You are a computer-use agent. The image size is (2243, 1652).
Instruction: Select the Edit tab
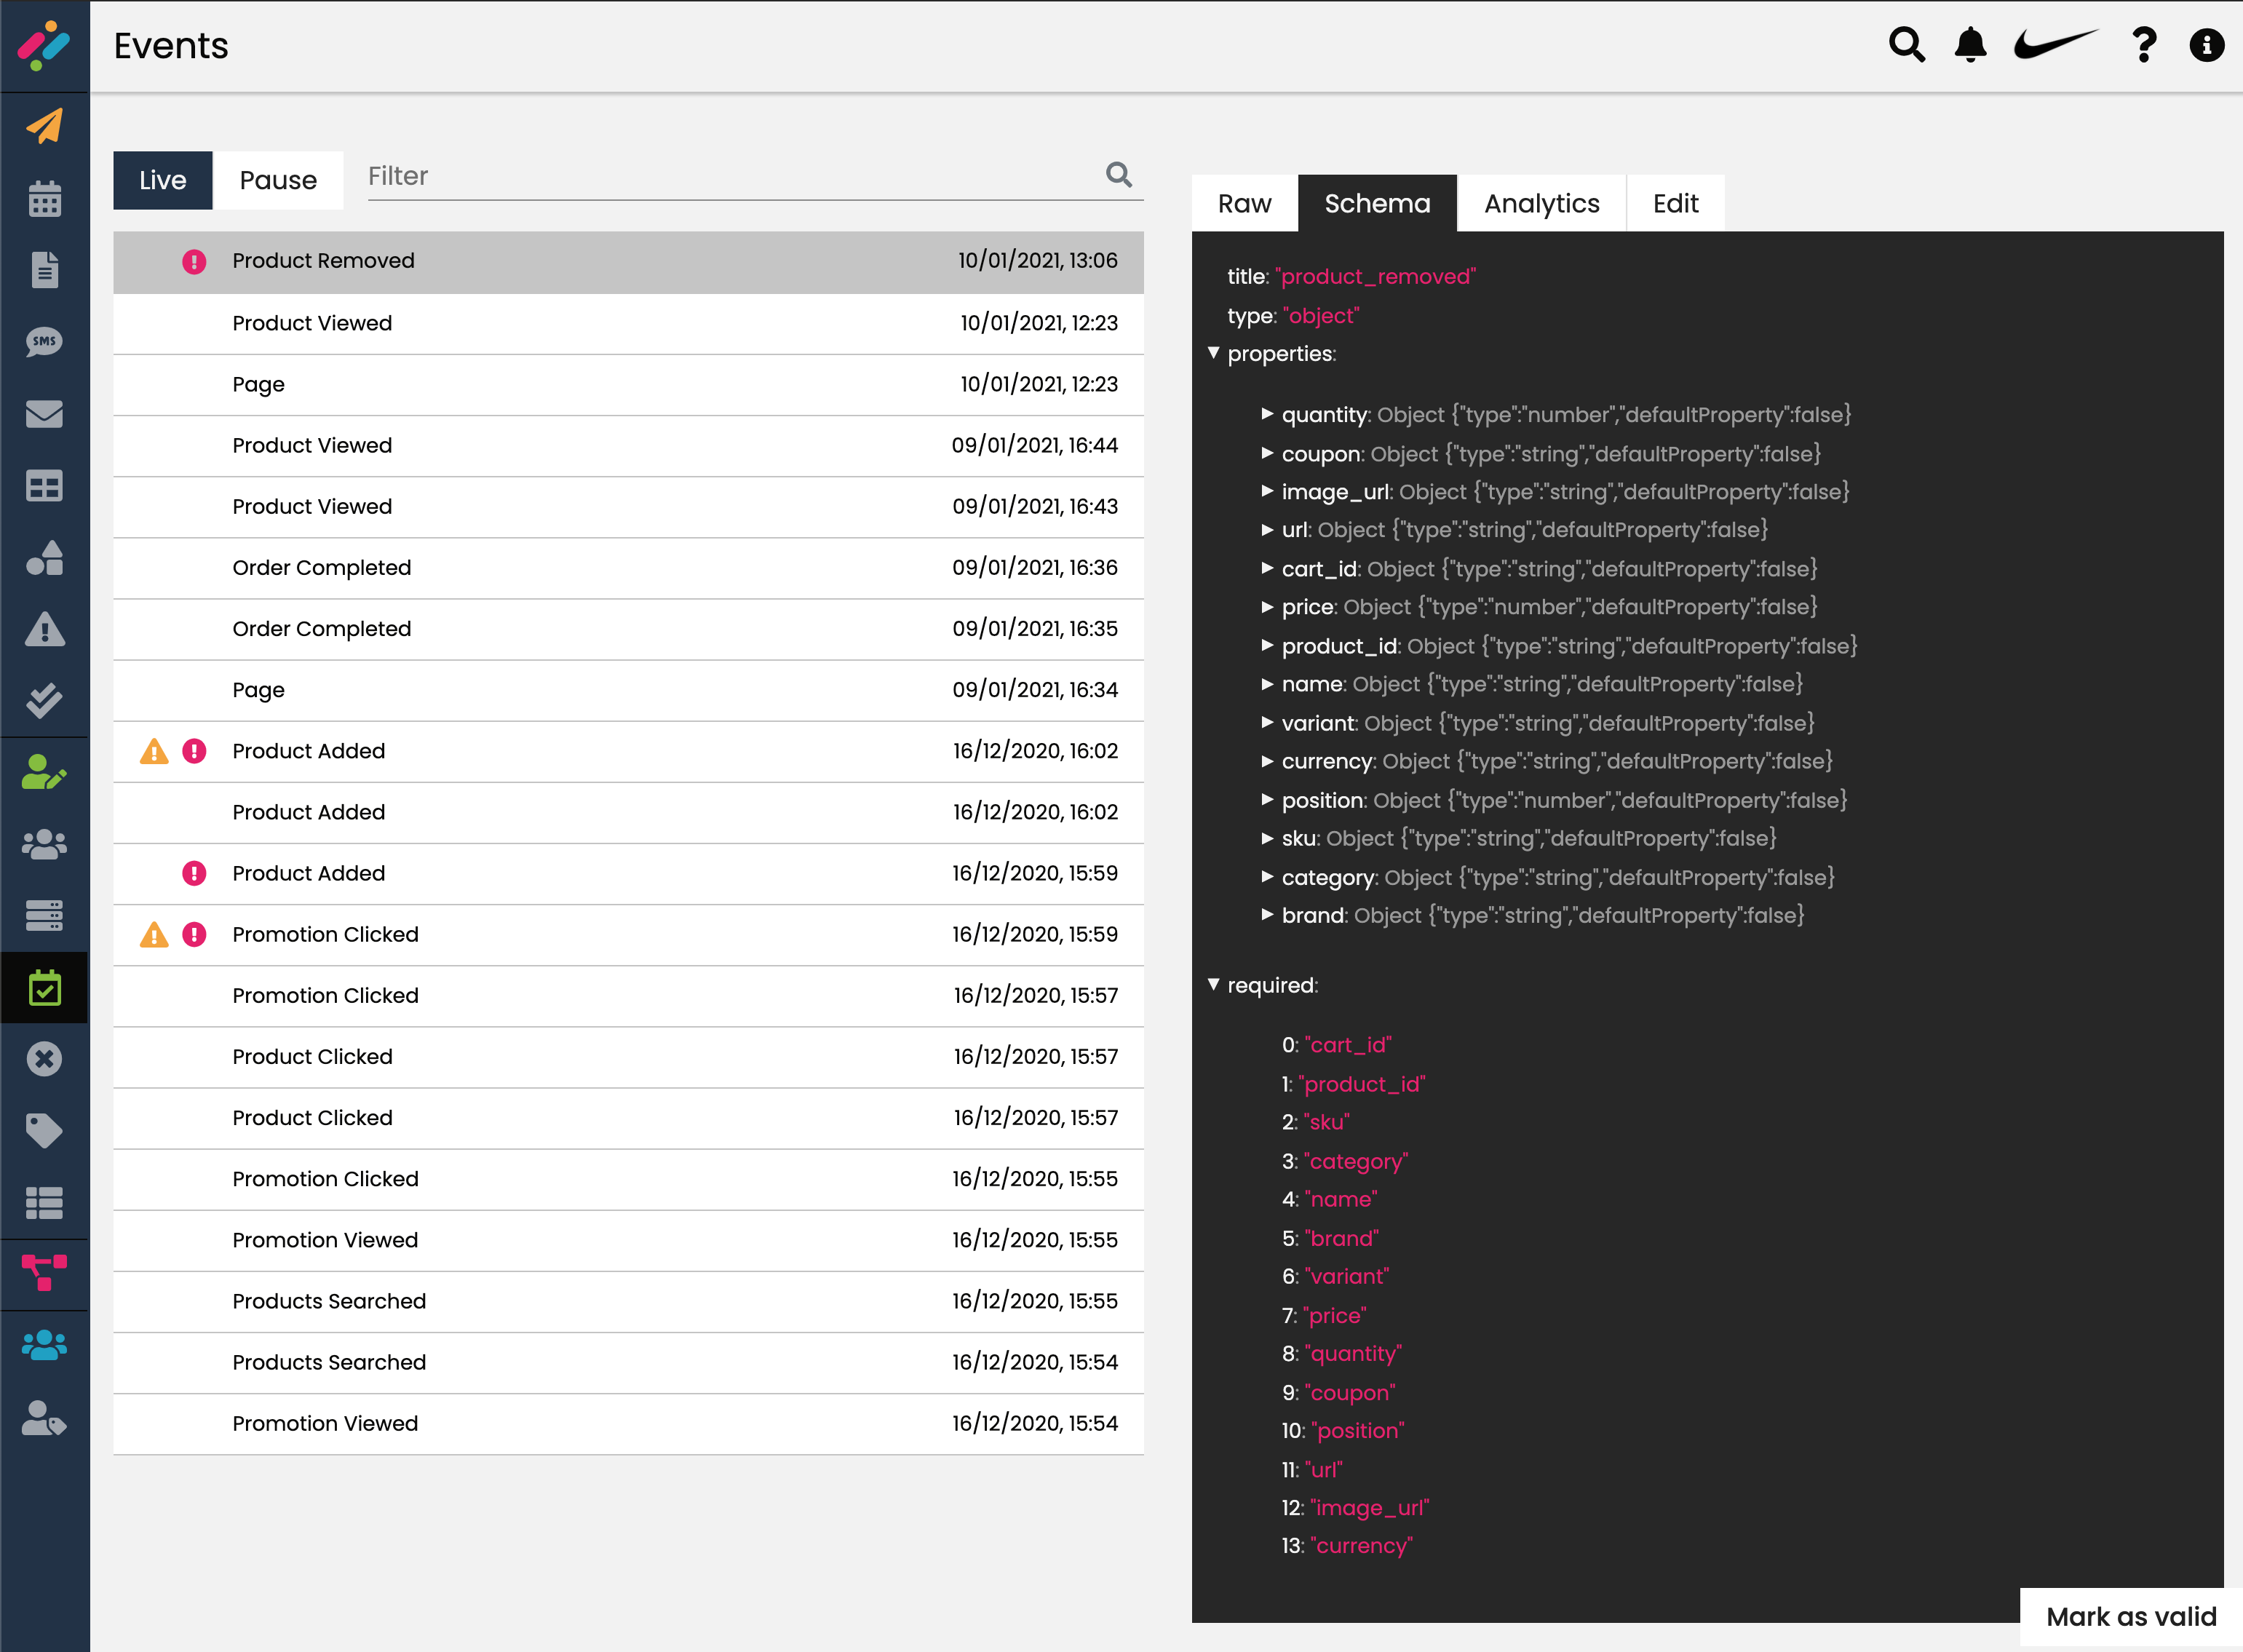click(x=1675, y=203)
